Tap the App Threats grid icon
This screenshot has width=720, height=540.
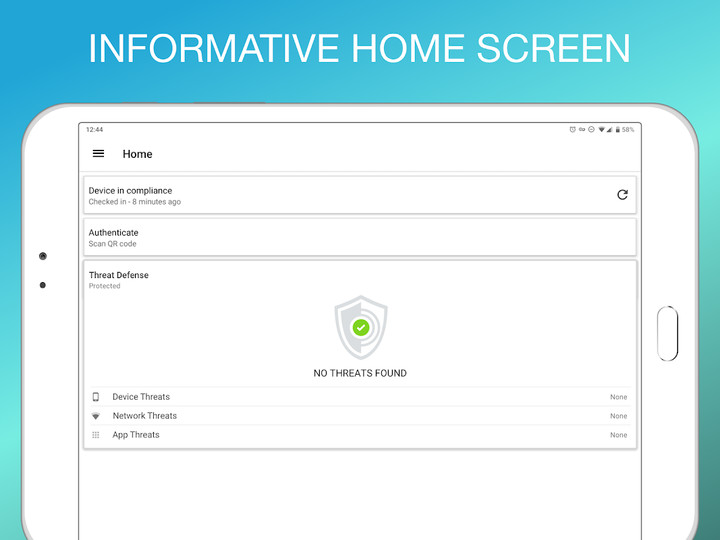pyautogui.click(x=96, y=435)
